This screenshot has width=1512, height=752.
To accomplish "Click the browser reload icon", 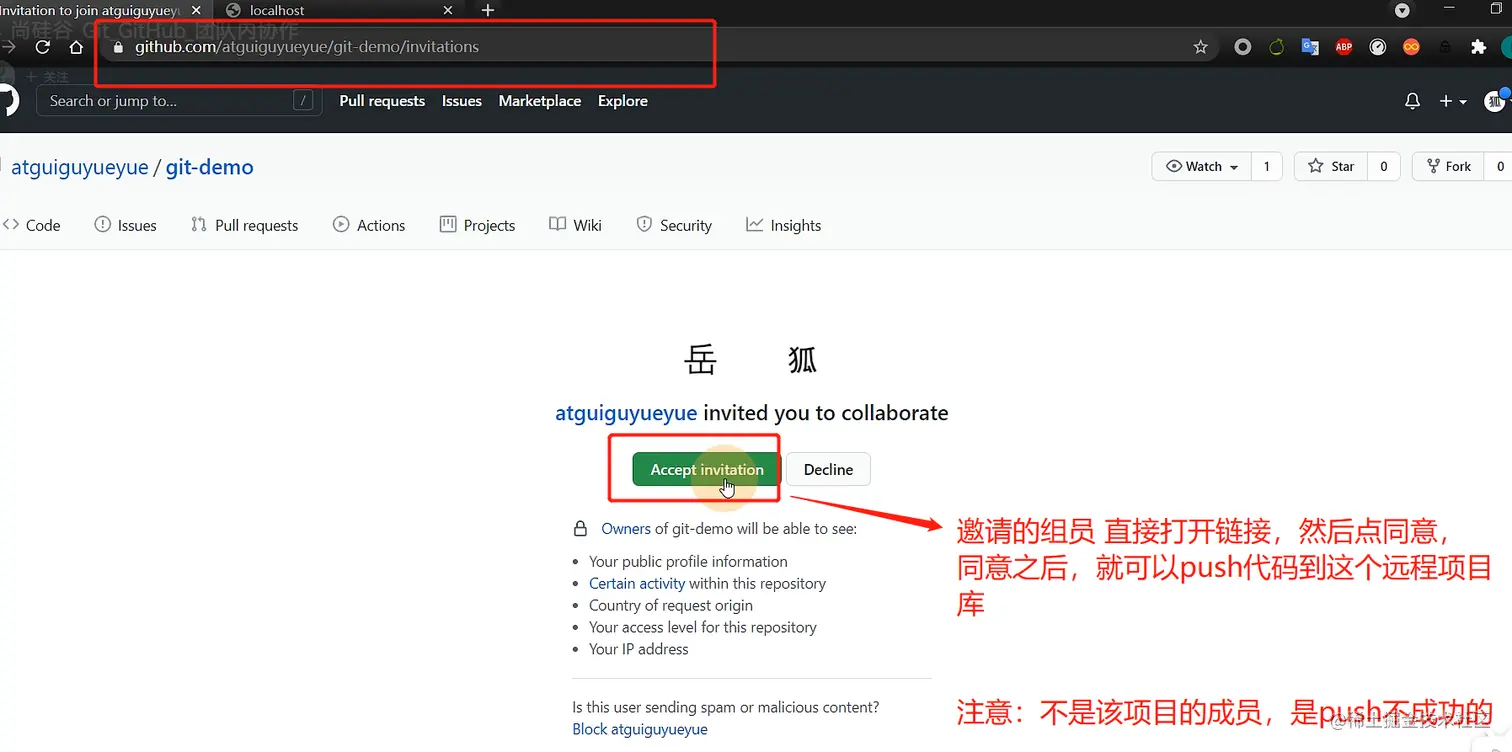I will [42, 47].
